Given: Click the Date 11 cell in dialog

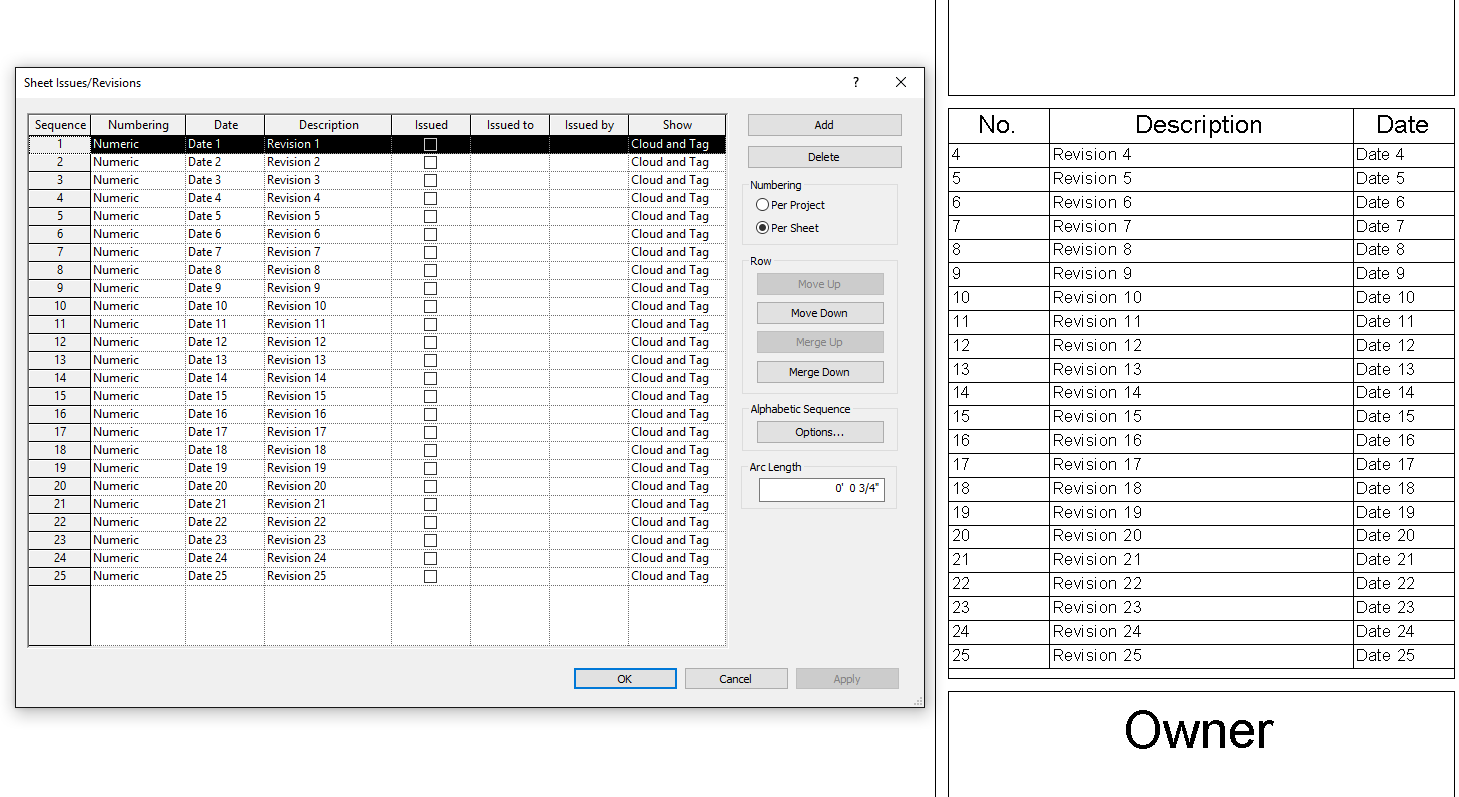Looking at the screenshot, I should pos(225,324).
